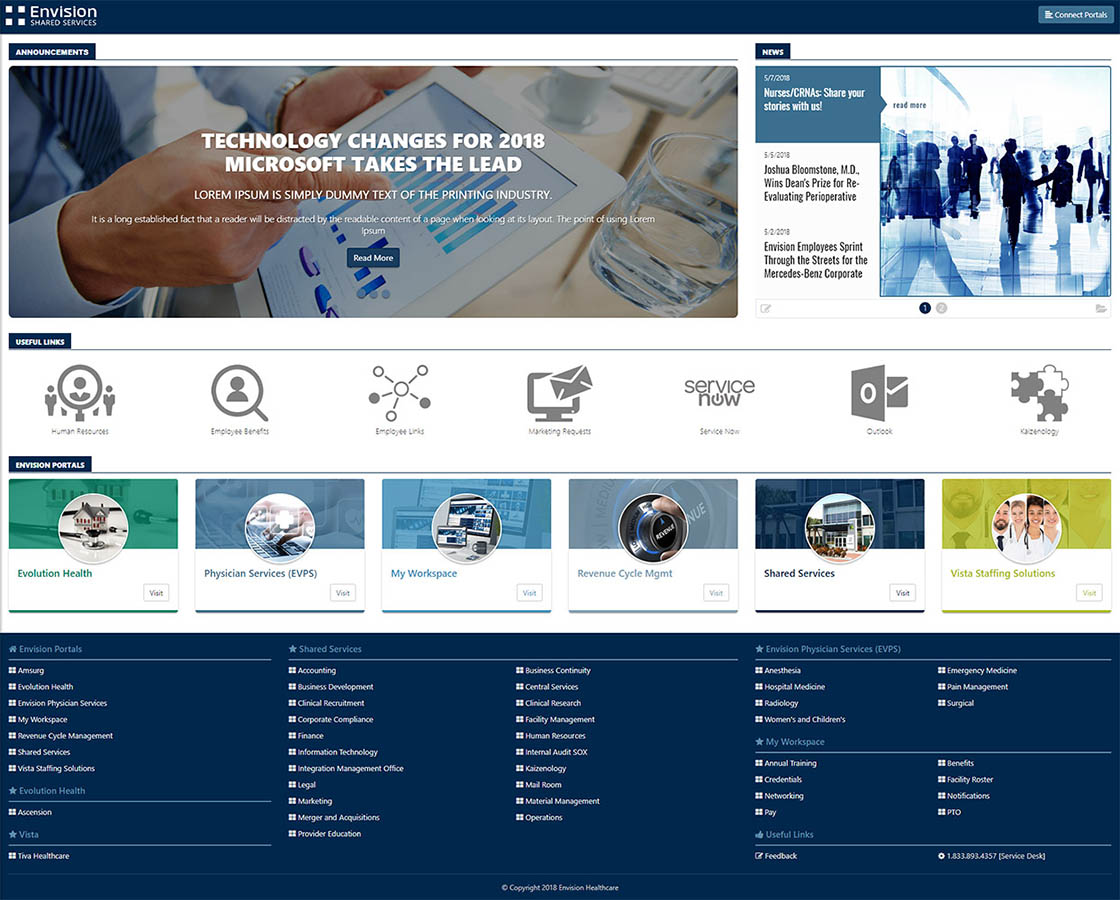This screenshot has width=1120, height=900.
Task: Click Read More on announcement banner
Action: click(373, 258)
